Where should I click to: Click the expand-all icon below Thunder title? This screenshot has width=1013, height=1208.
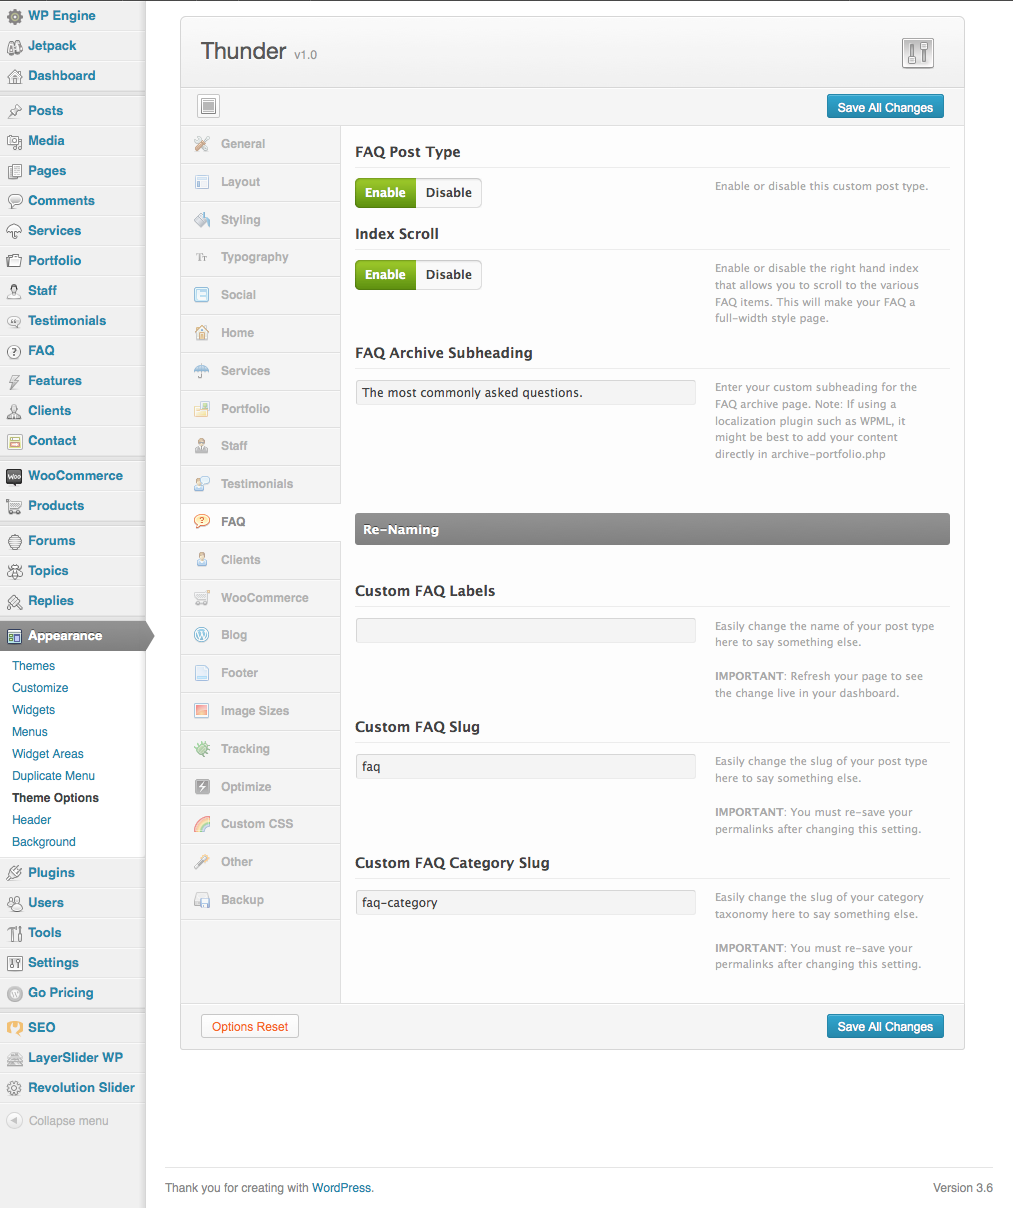click(208, 106)
